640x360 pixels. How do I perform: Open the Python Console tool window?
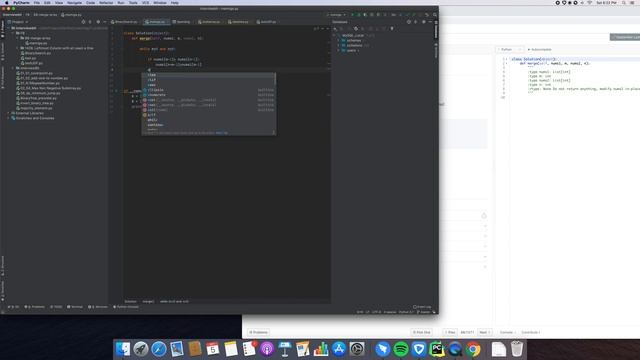(x=126, y=307)
